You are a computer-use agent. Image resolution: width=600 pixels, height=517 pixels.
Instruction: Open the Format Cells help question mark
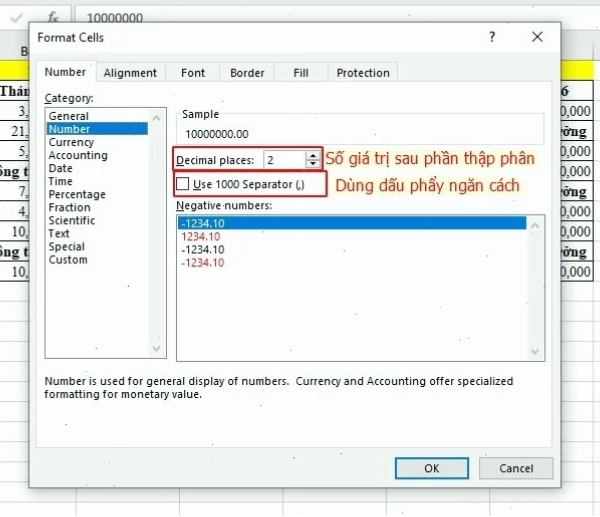tap(492, 37)
